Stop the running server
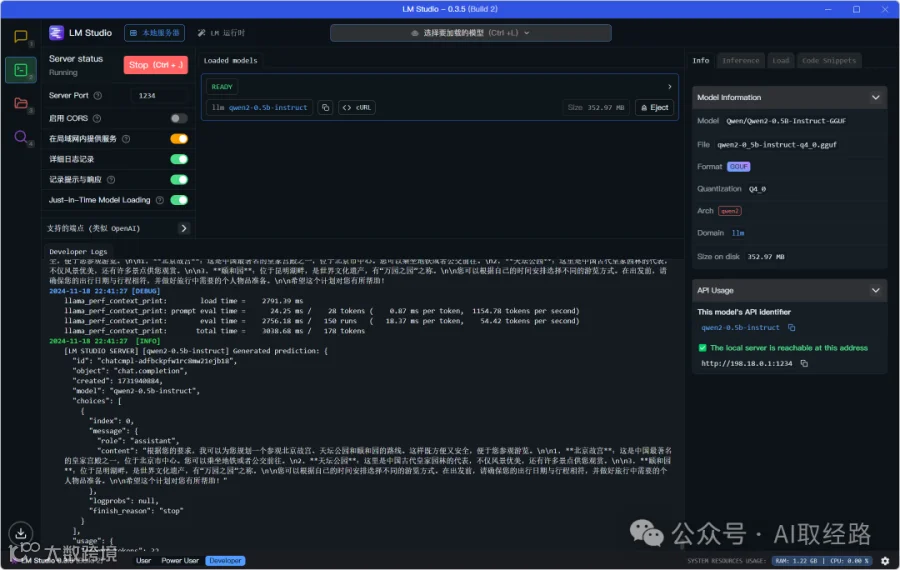Screen dimensions: 900x570 [156, 65]
